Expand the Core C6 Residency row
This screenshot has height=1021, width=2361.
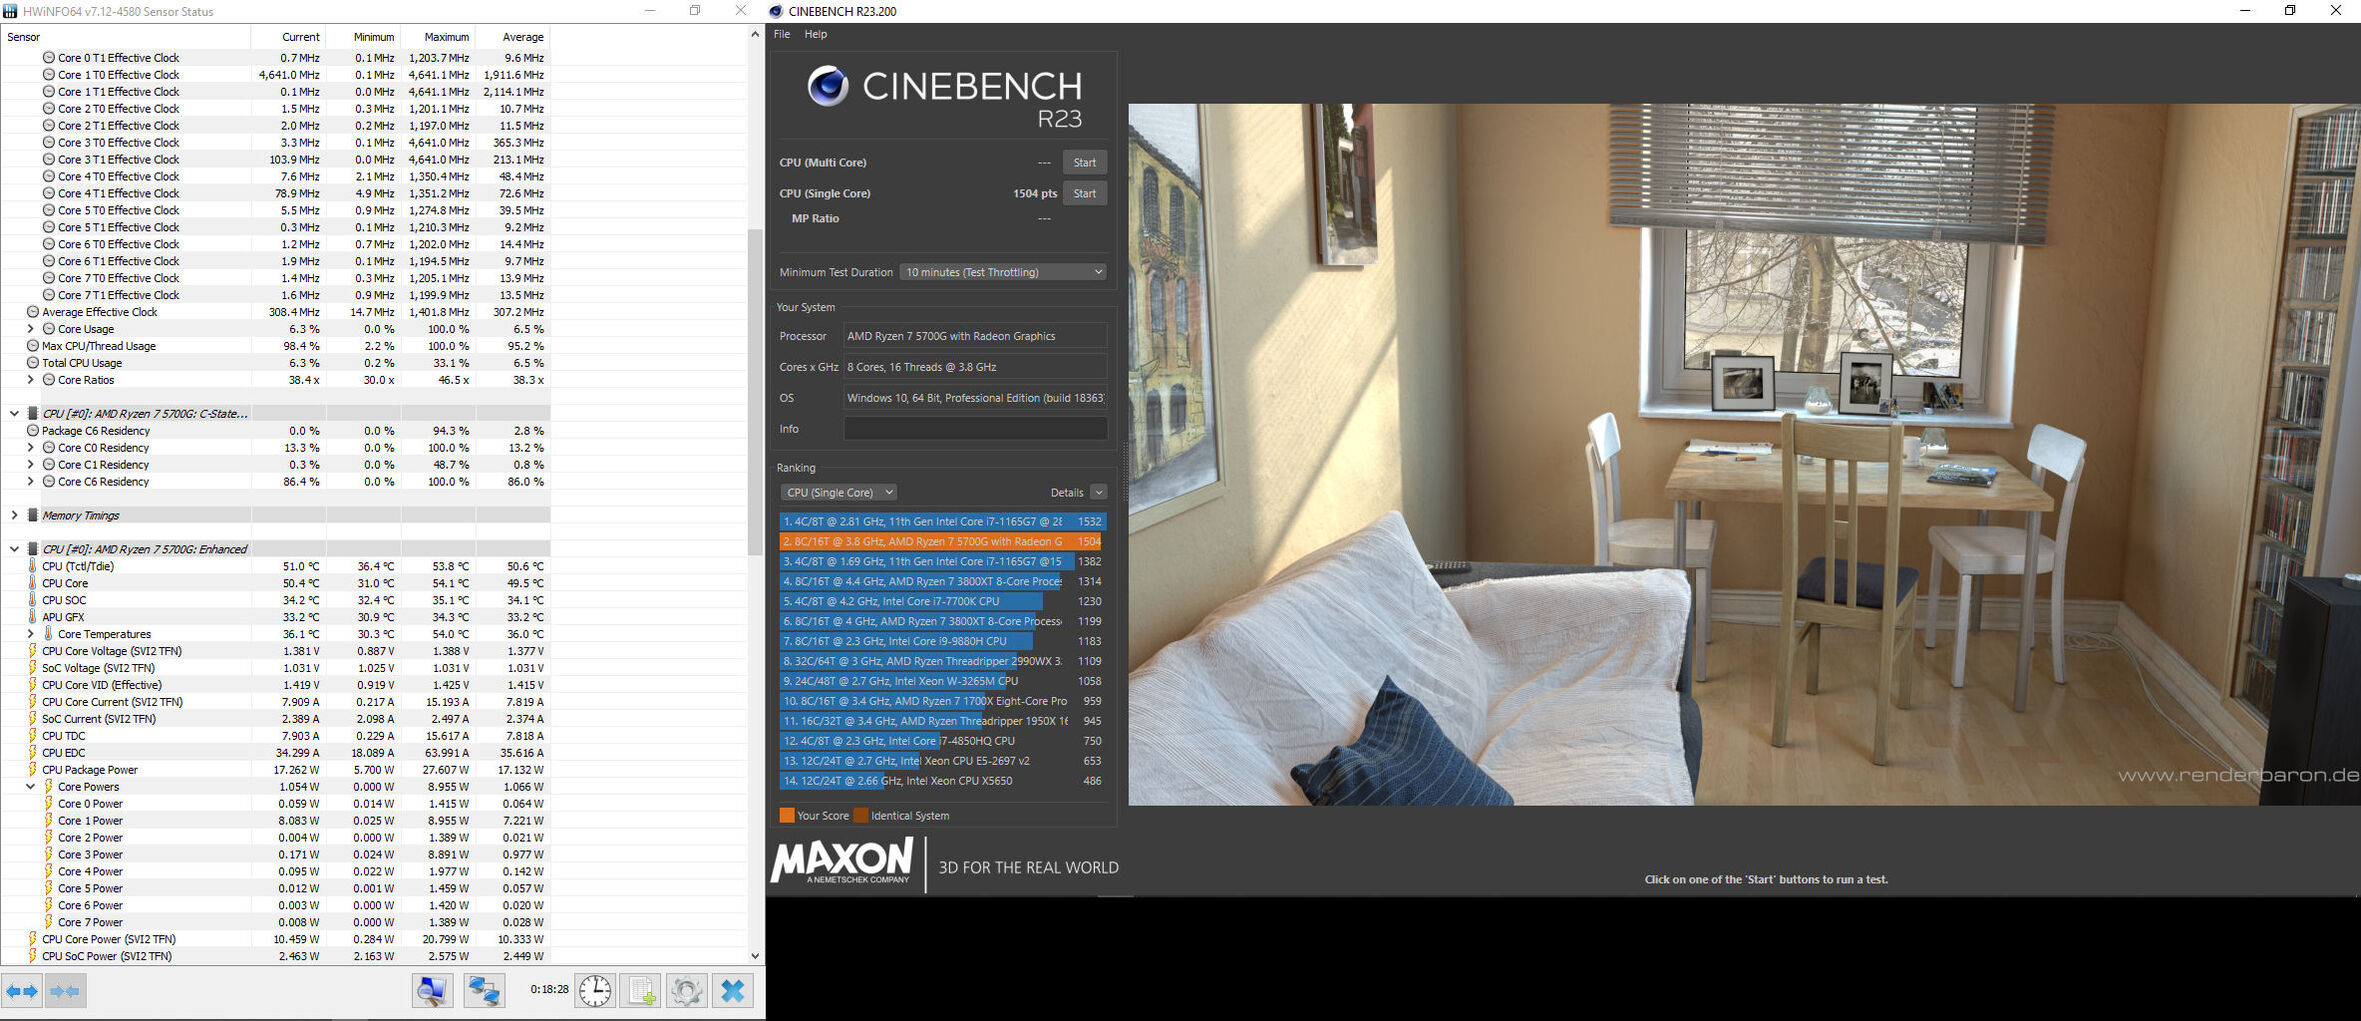pyautogui.click(x=30, y=482)
